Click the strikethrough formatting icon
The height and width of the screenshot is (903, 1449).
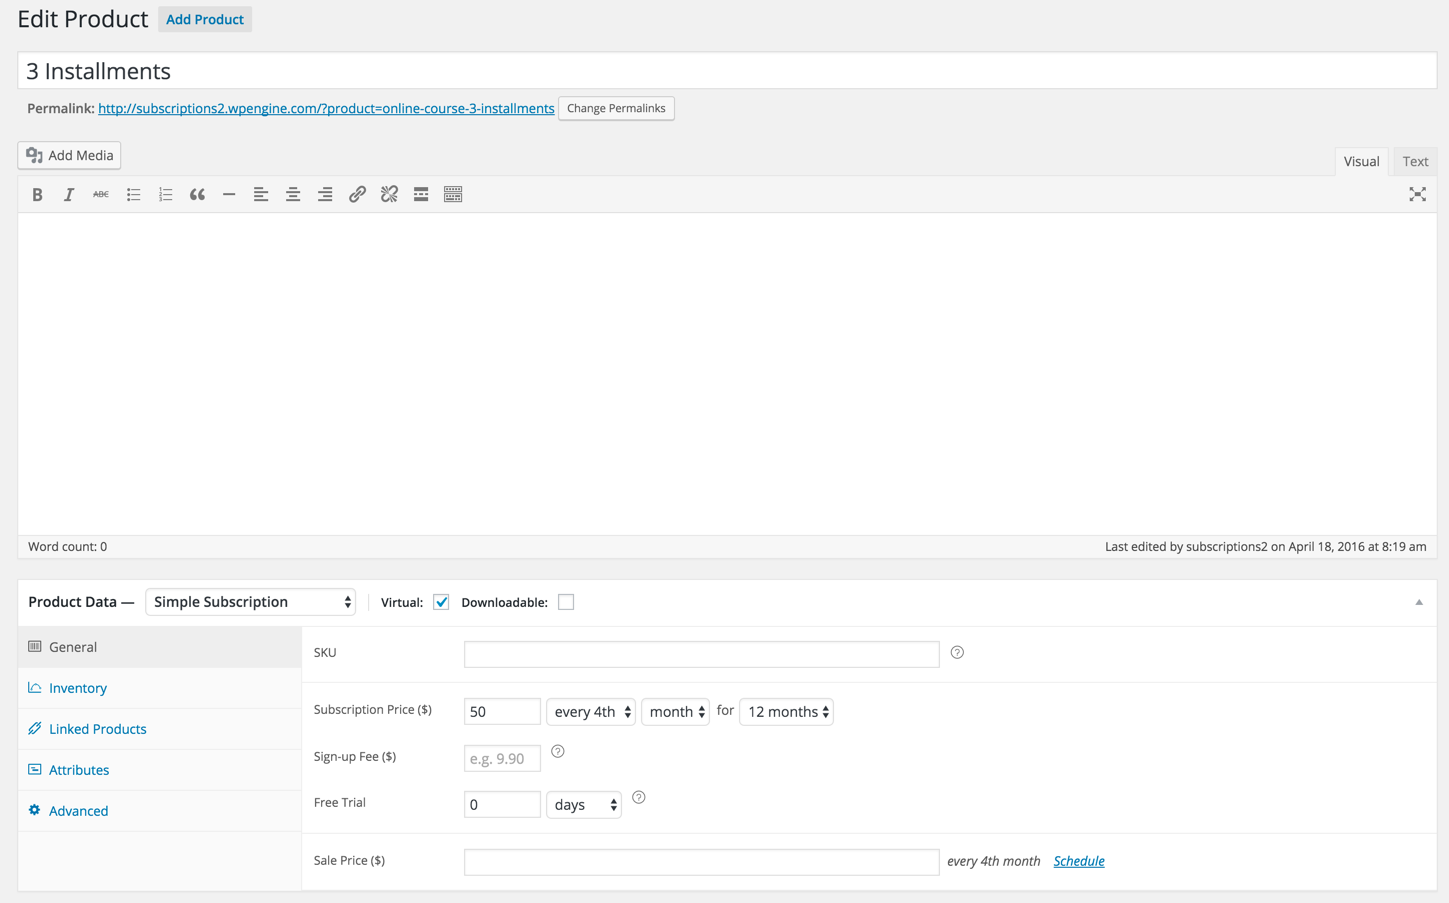[101, 195]
